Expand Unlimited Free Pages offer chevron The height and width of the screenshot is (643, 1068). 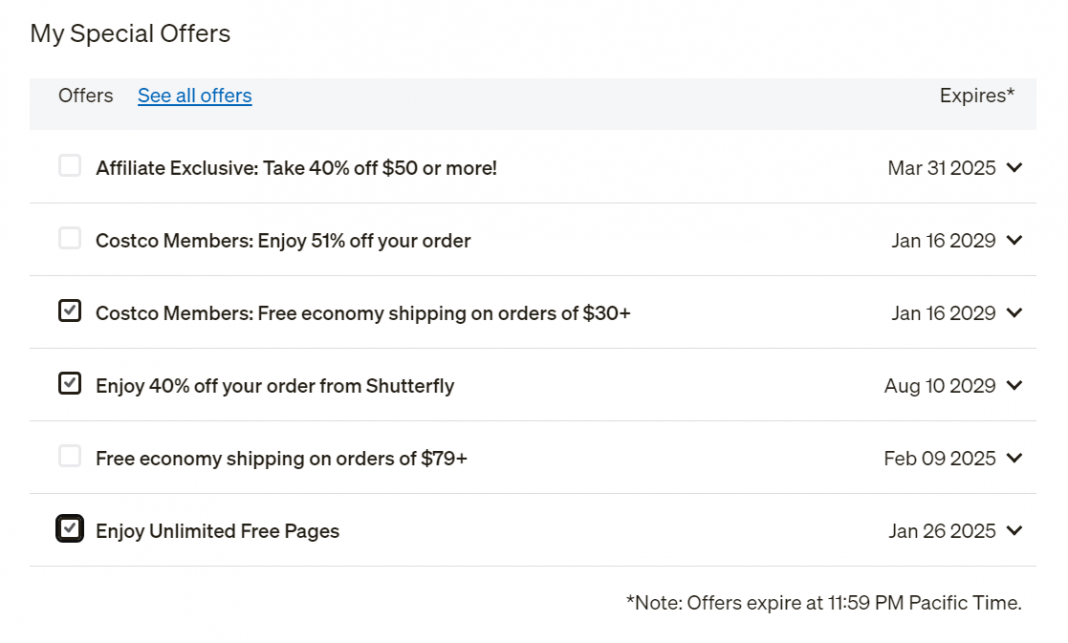[1014, 531]
